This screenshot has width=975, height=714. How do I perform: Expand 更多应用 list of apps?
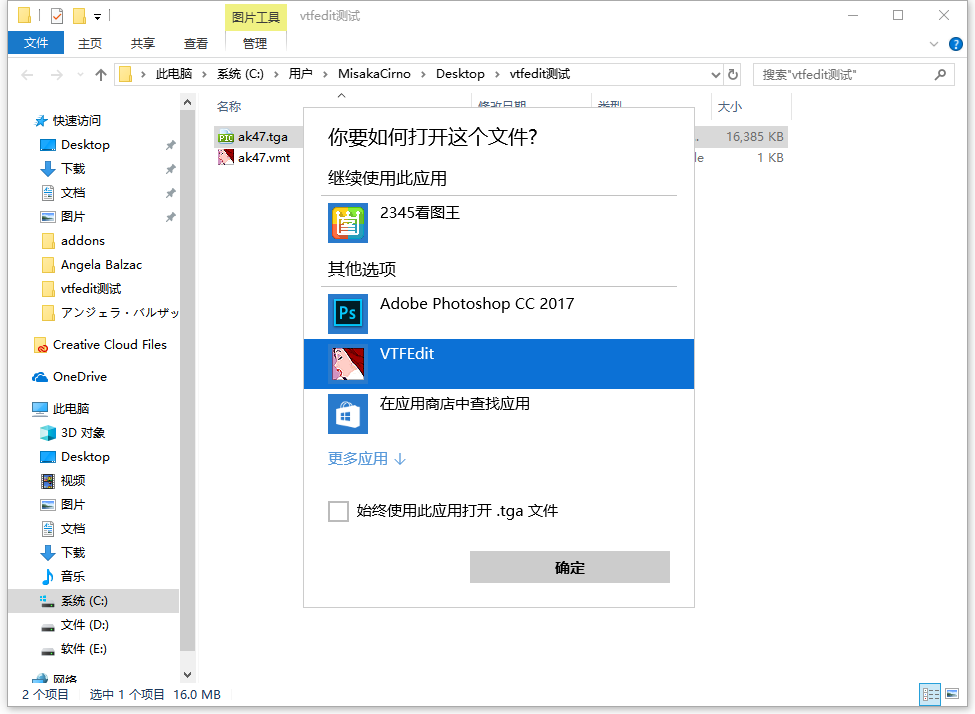(x=366, y=459)
